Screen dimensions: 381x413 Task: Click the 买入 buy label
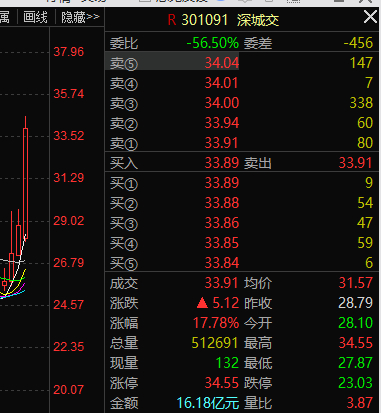click(124, 163)
